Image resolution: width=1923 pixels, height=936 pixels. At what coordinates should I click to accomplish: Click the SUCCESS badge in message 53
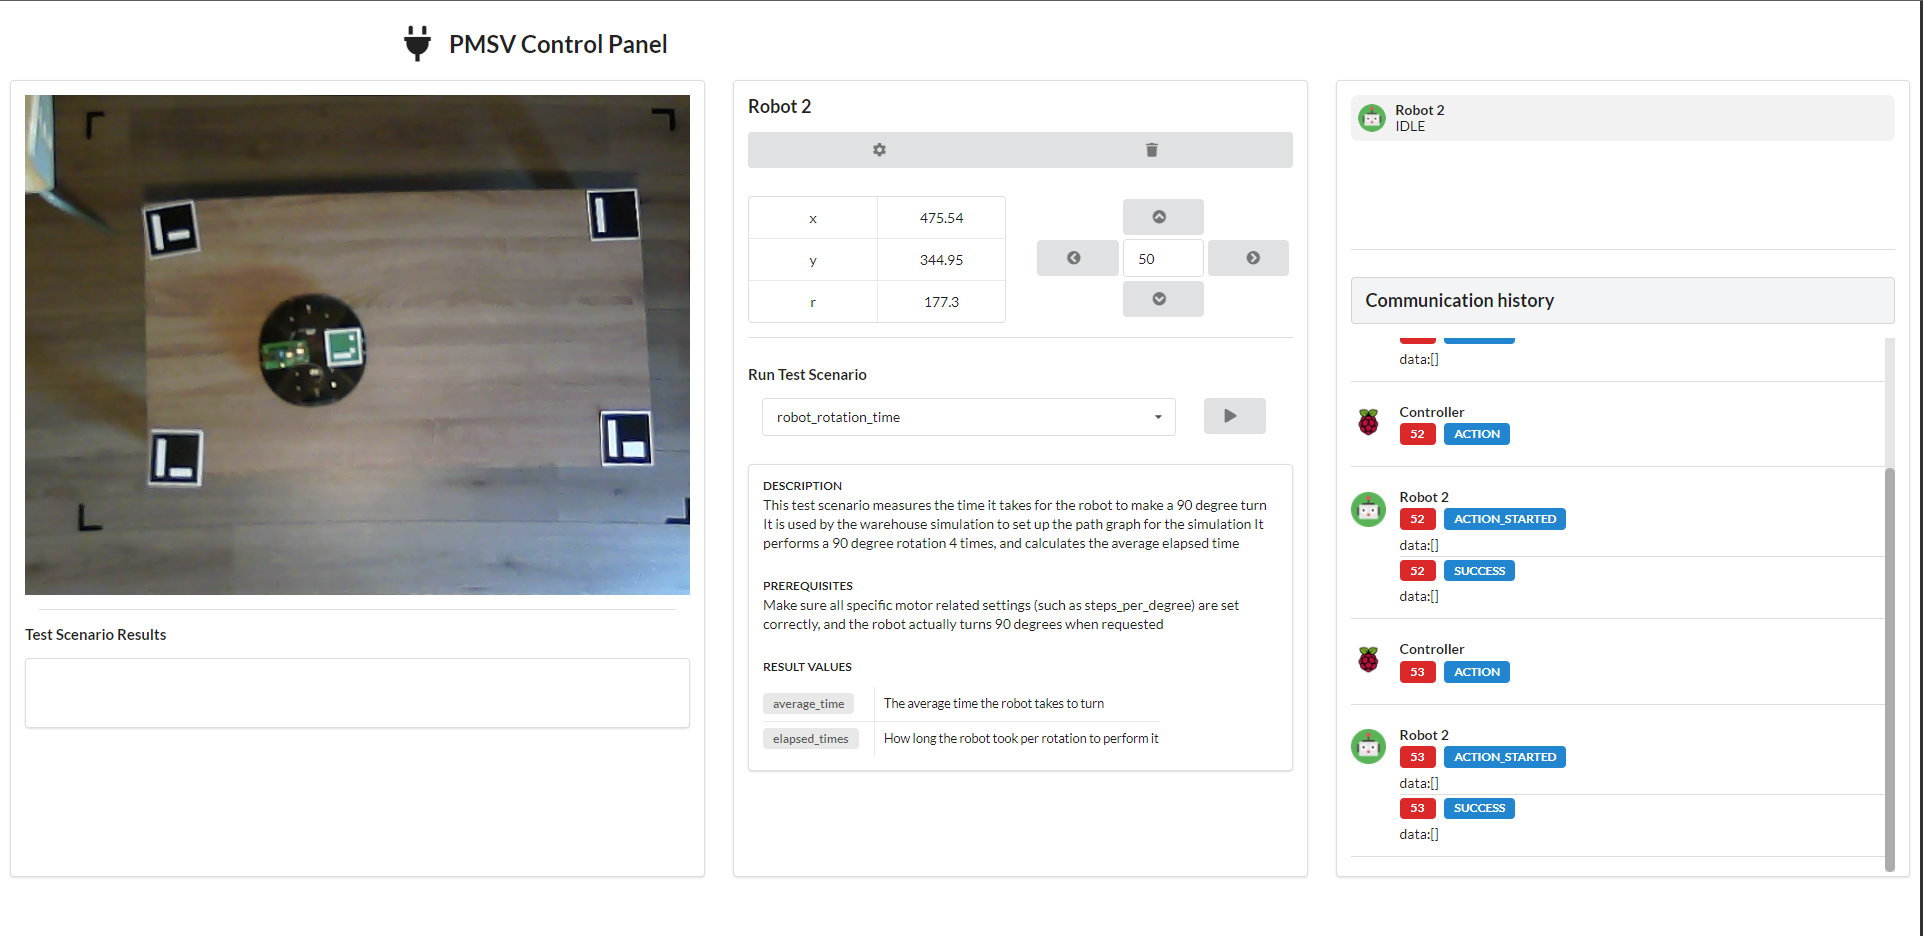pos(1479,807)
